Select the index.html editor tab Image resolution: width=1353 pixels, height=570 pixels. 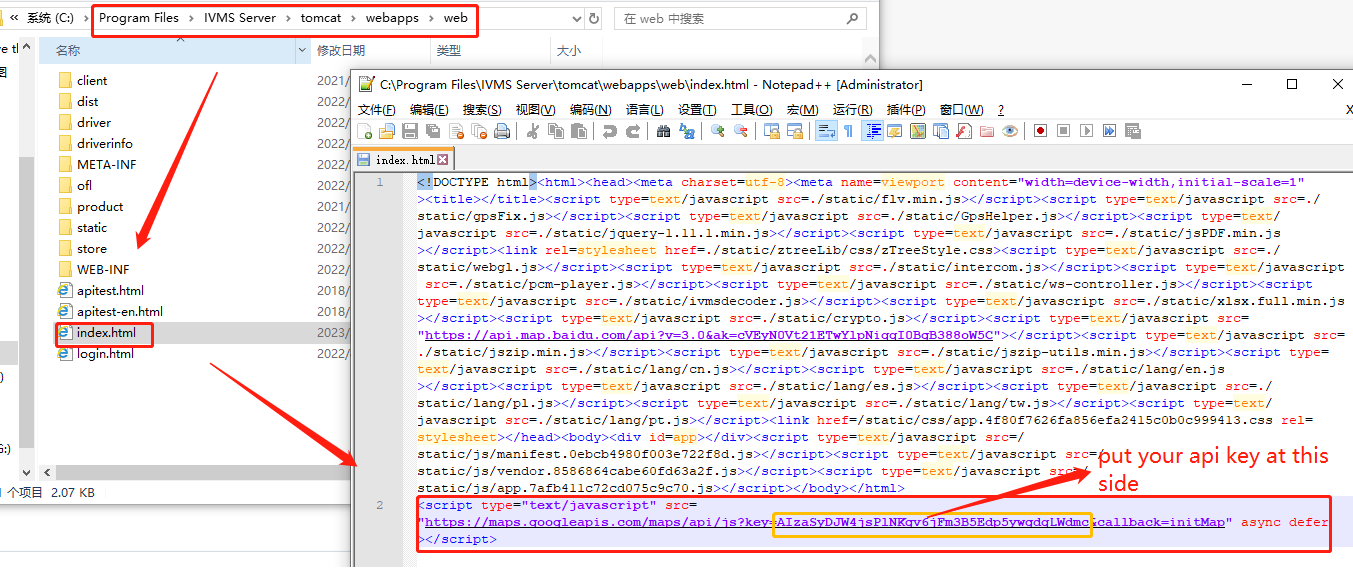tap(405, 160)
